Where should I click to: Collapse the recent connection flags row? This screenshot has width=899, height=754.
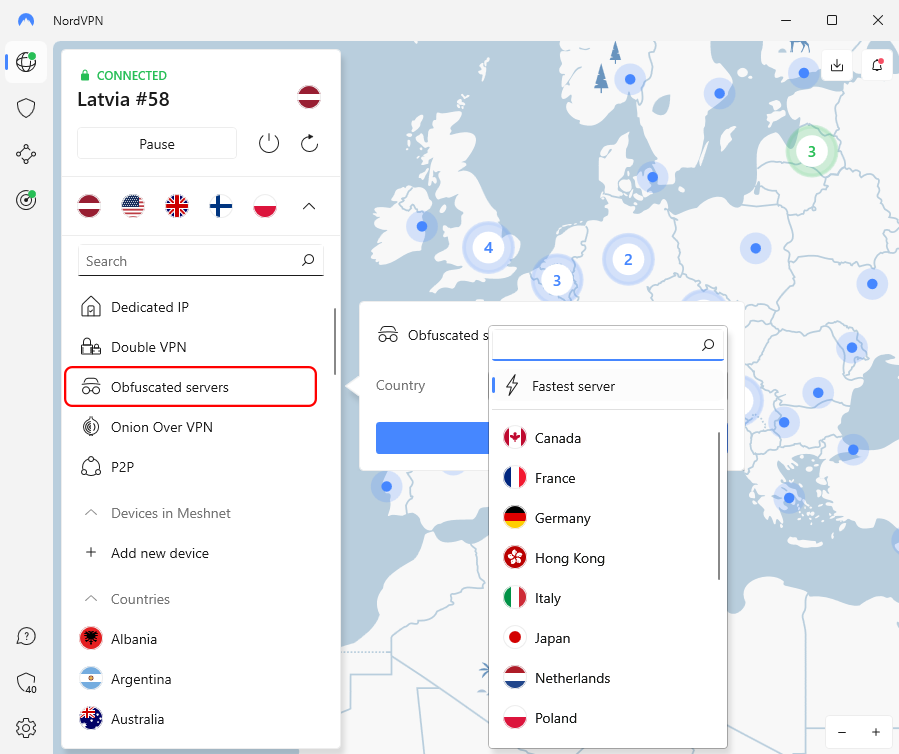click(x=310, y=205)
